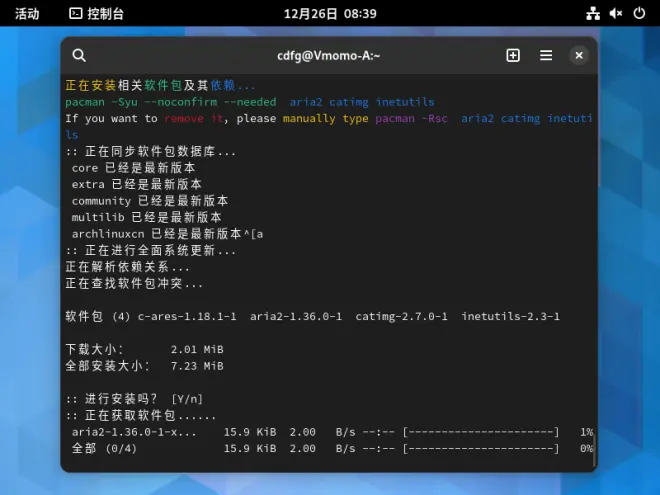Click the aria2 download progress bar

point(481,432)
